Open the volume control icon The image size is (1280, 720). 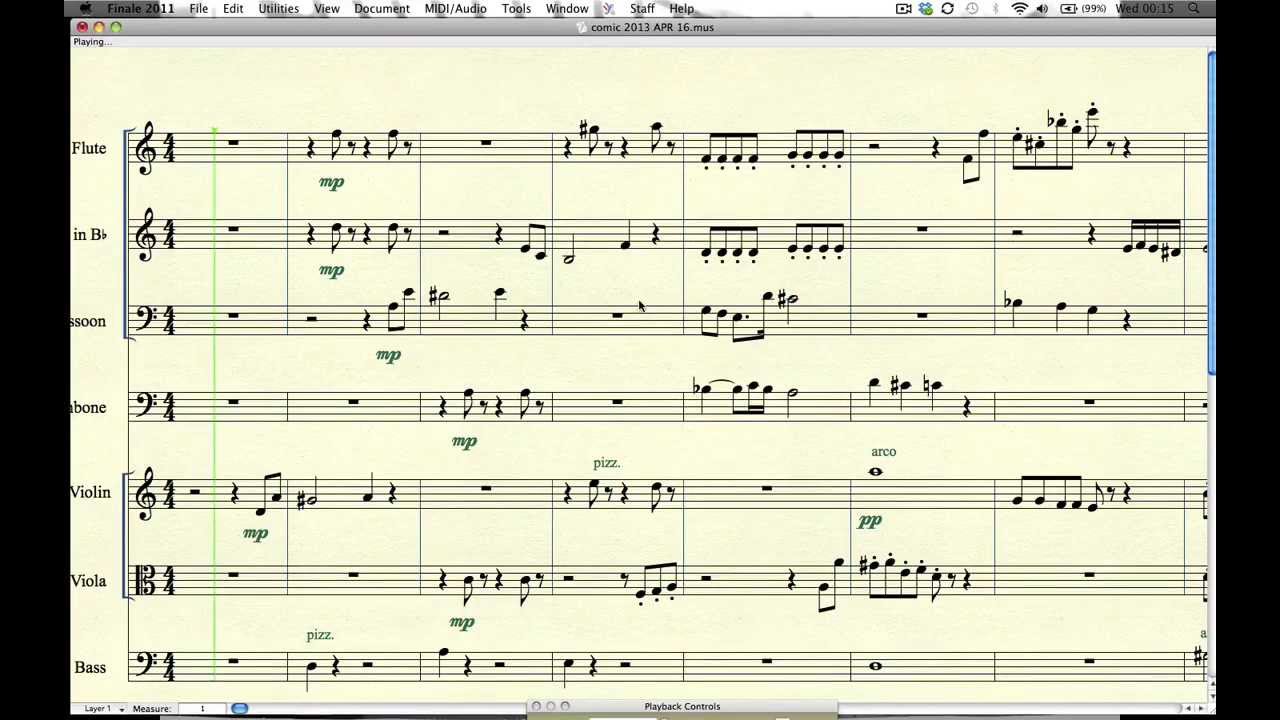[x=1042, y=9]
